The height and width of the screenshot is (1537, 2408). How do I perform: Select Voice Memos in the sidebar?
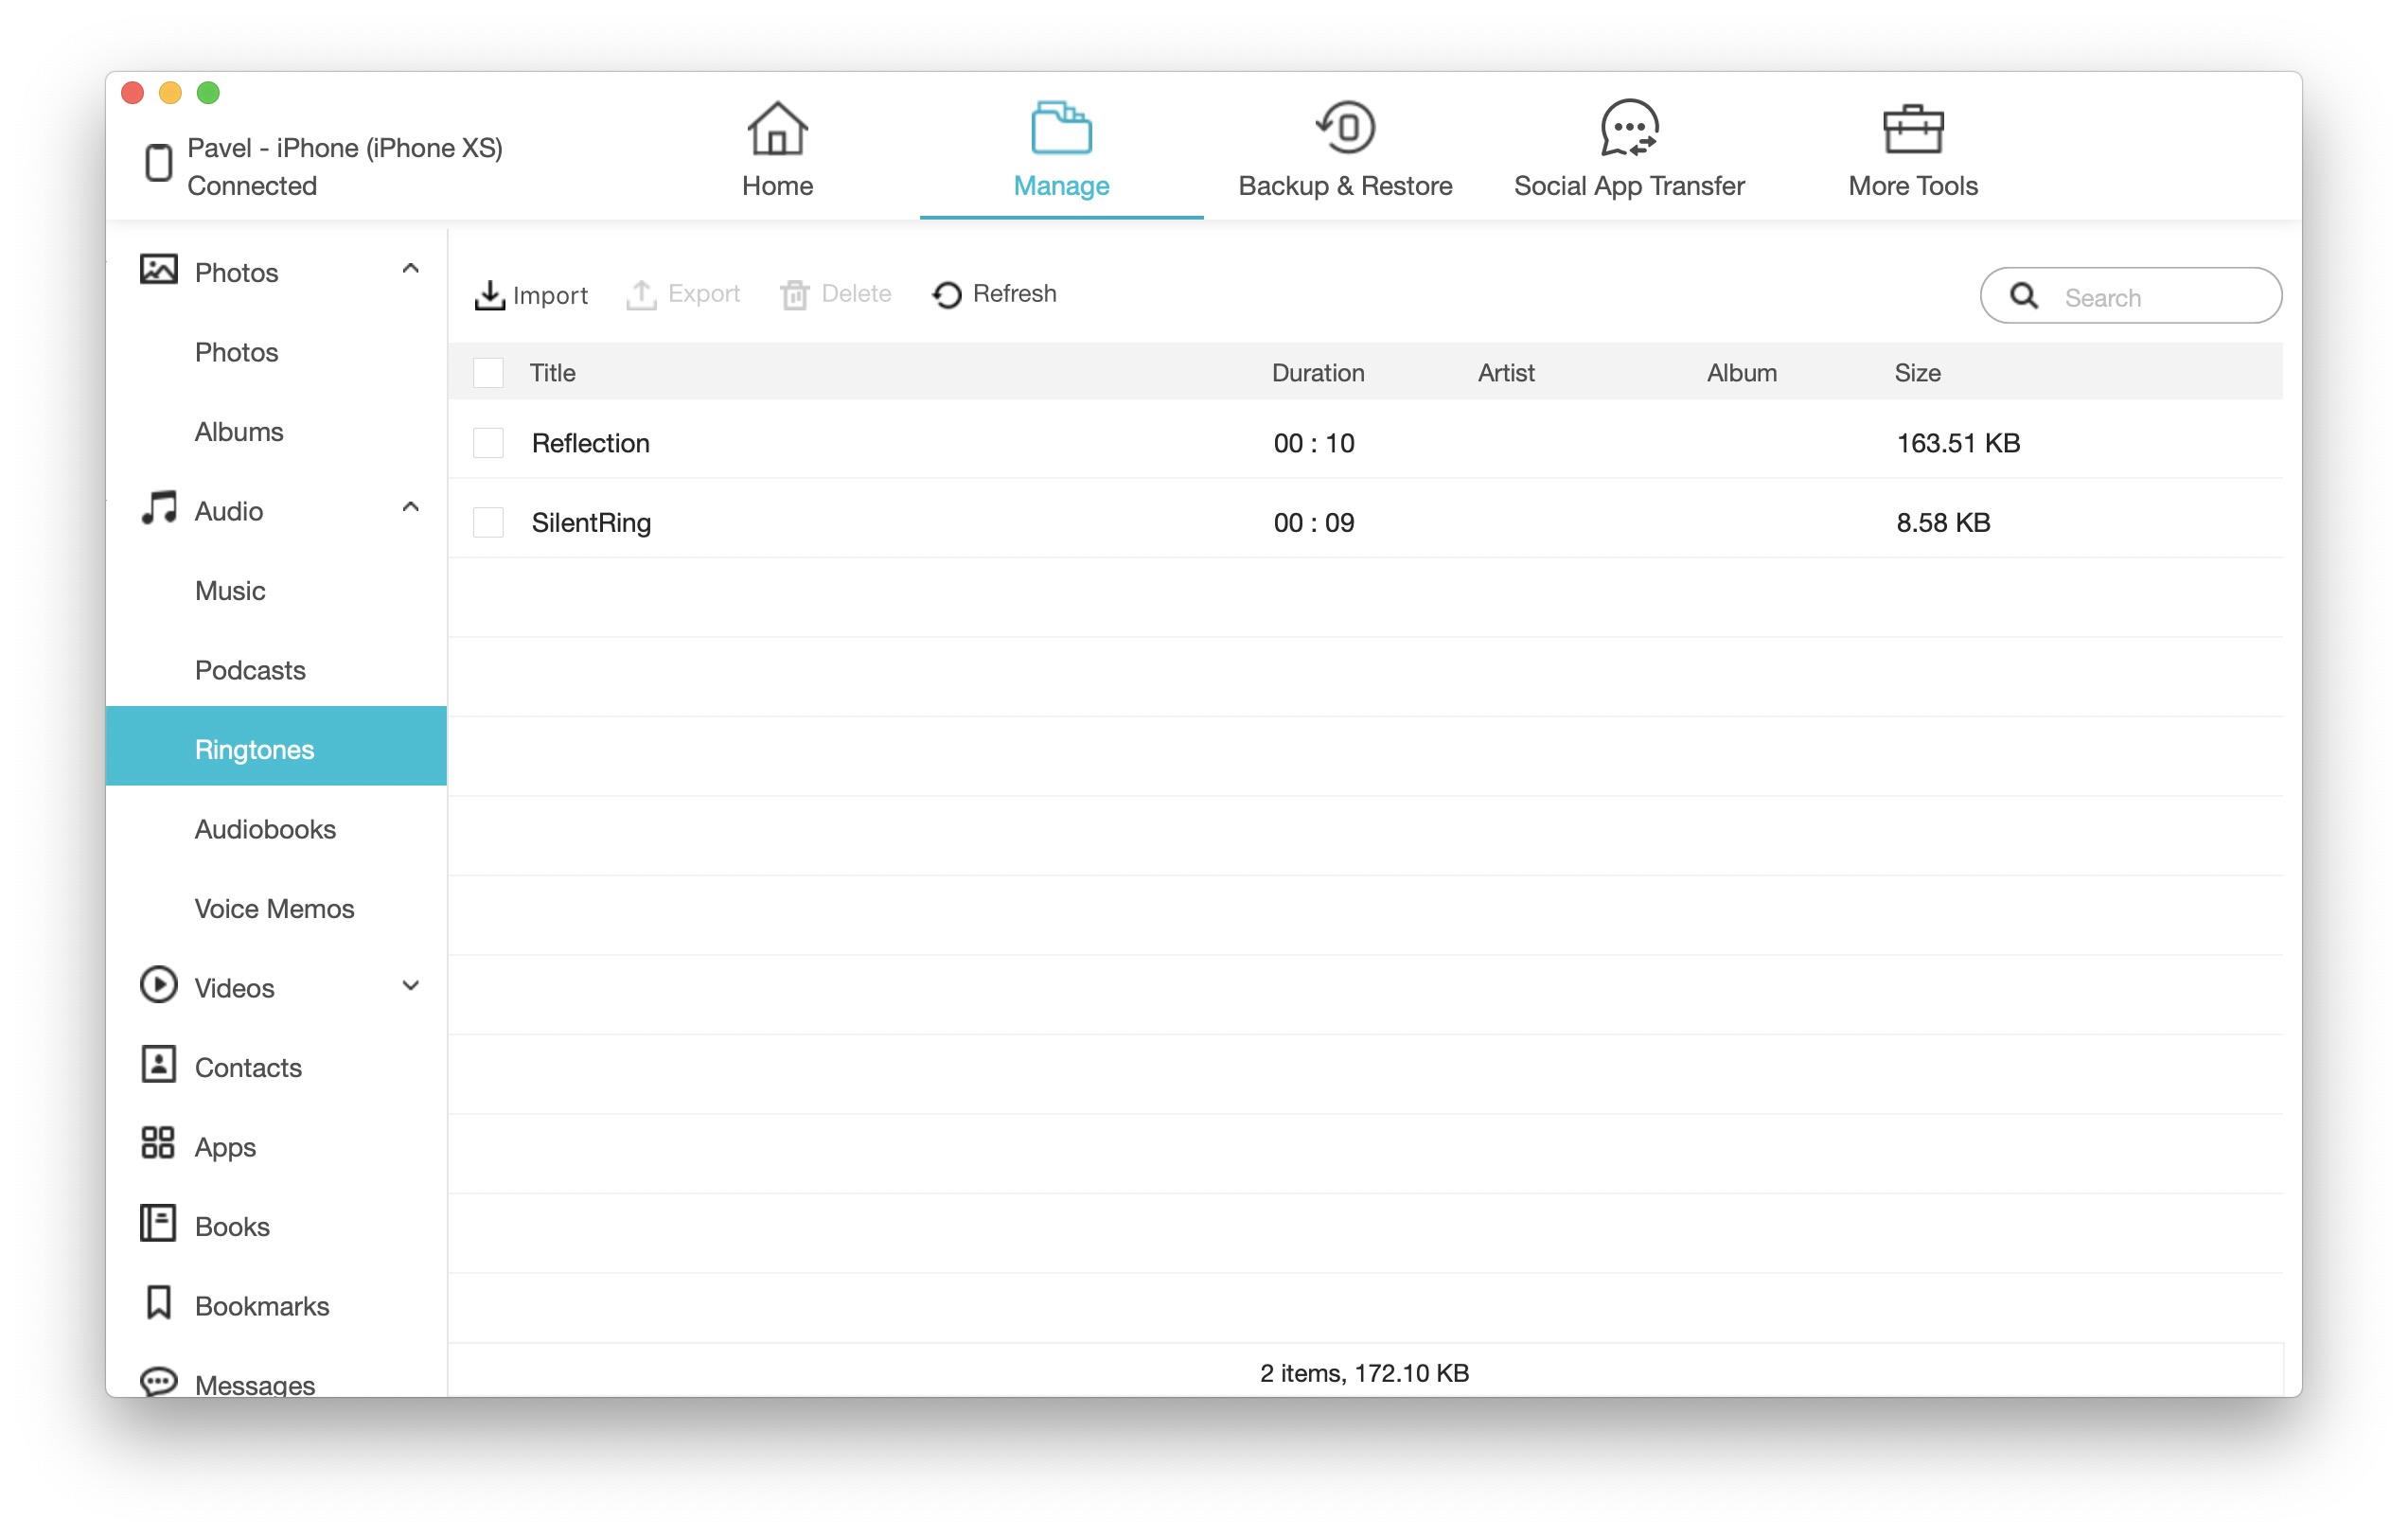[274, 908]
